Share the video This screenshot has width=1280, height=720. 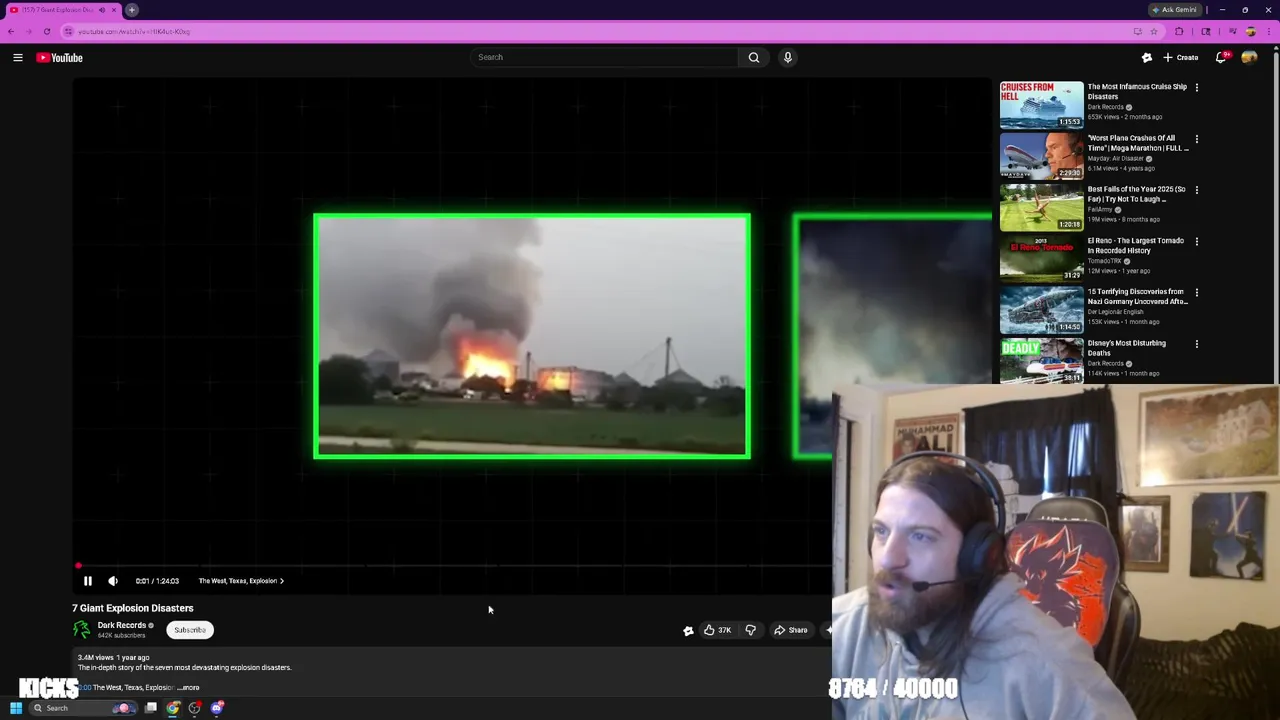click(790, 630)
